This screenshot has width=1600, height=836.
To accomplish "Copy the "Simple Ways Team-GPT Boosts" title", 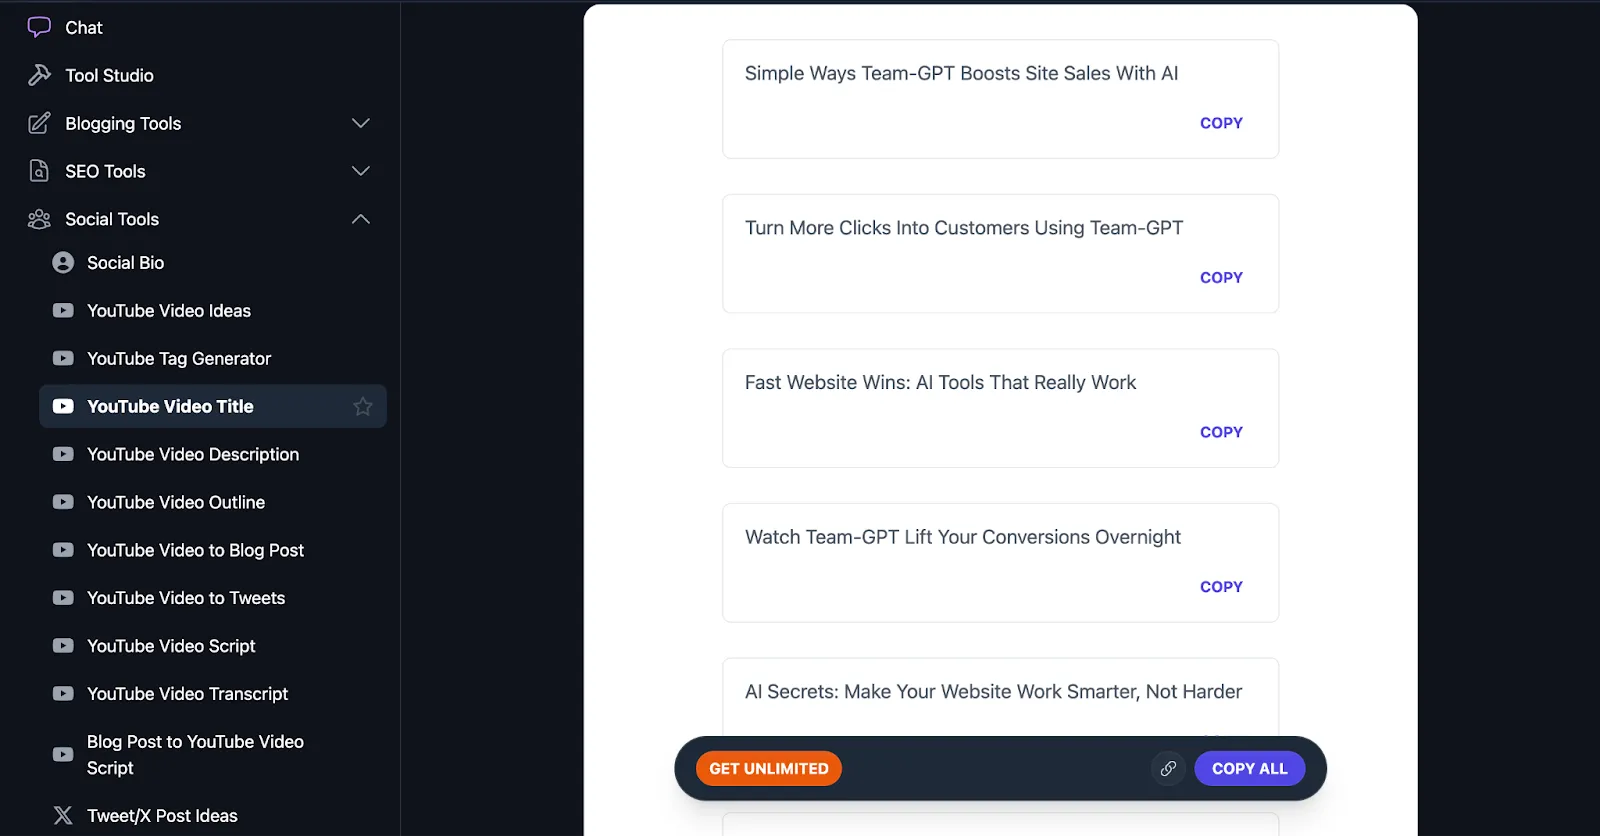I will (x=1221, y=123).
